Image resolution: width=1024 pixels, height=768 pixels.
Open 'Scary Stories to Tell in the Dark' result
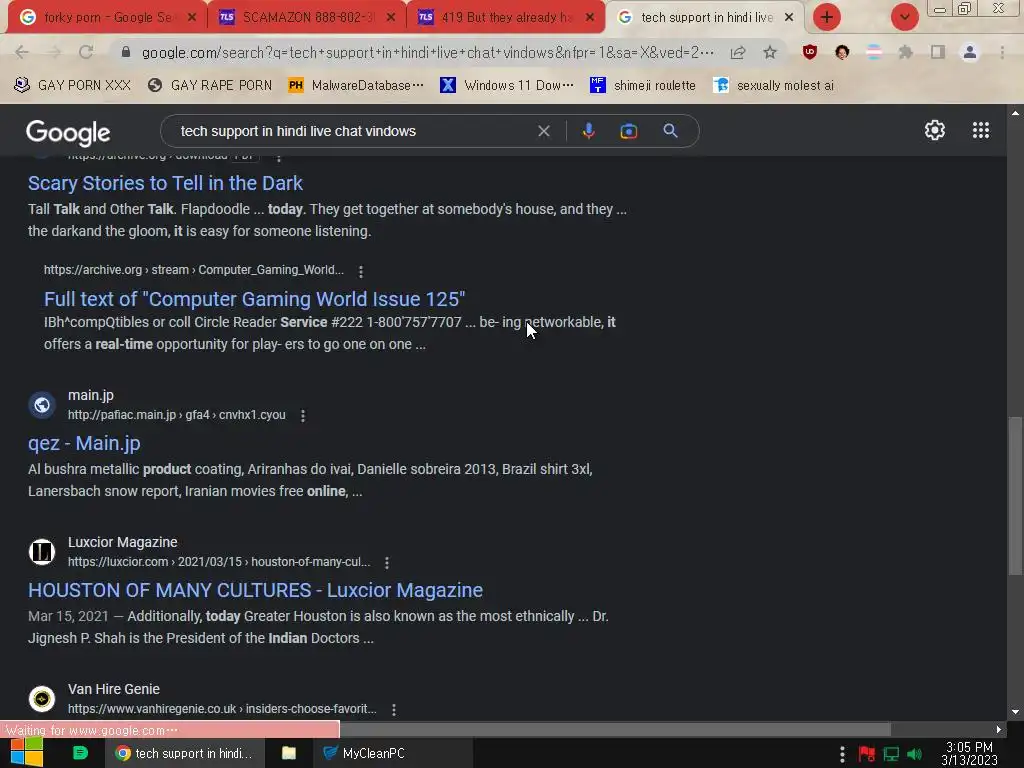click(165, 183)
